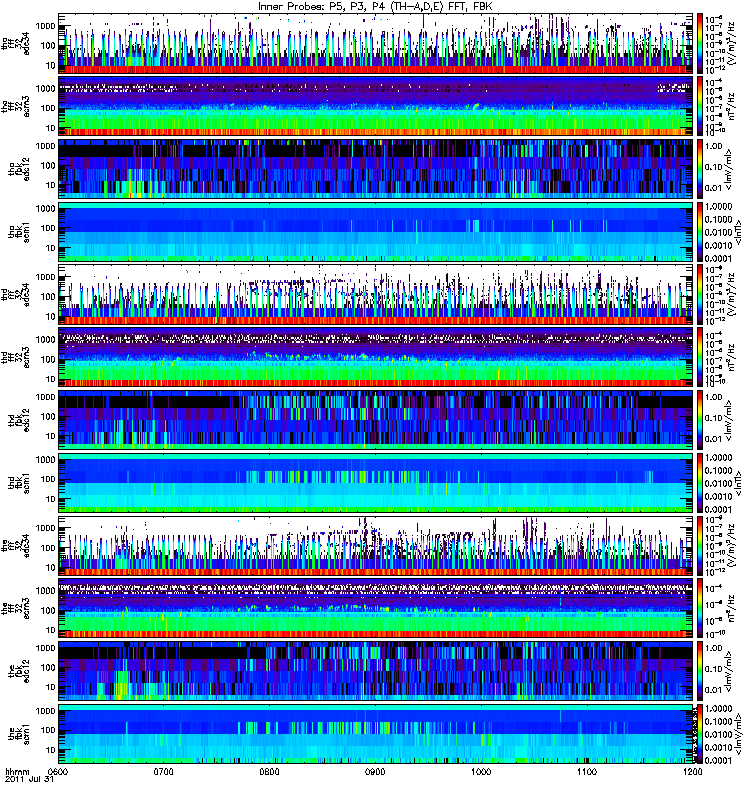Click the (V/m)²/Hz unit label of thd edc34

click(x=731, y=294)
